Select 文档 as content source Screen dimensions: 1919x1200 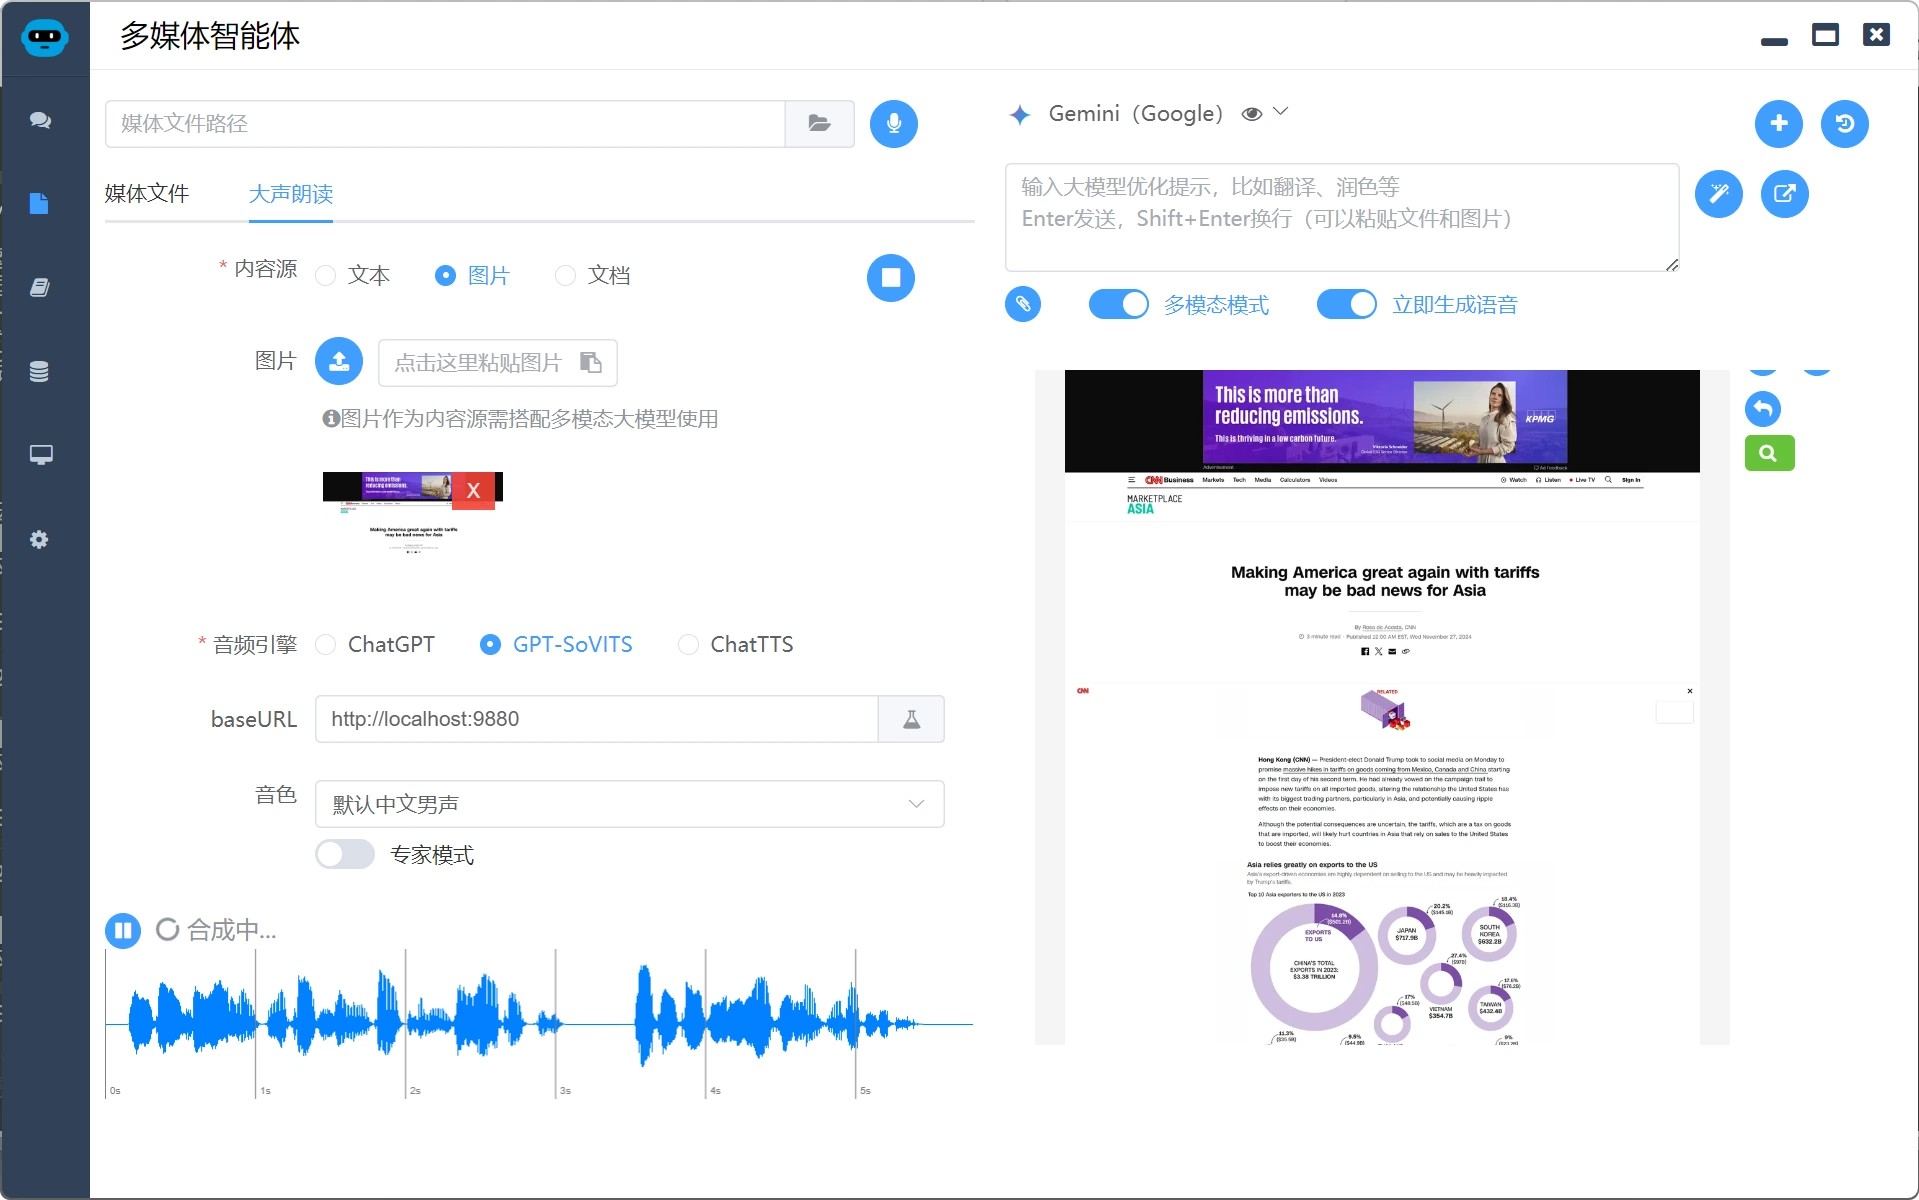pos(592,275)
